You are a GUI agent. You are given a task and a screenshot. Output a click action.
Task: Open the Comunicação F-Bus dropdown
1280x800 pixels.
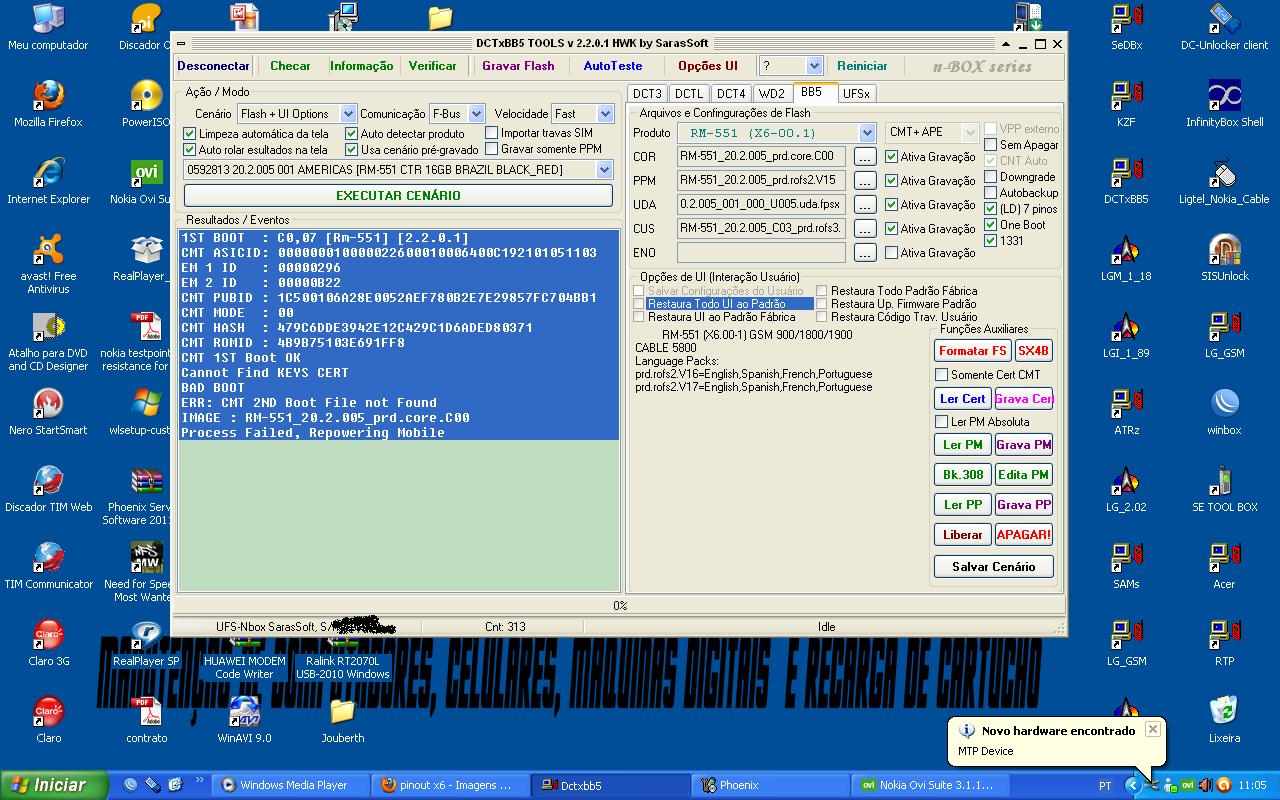(x=476, y=114)
